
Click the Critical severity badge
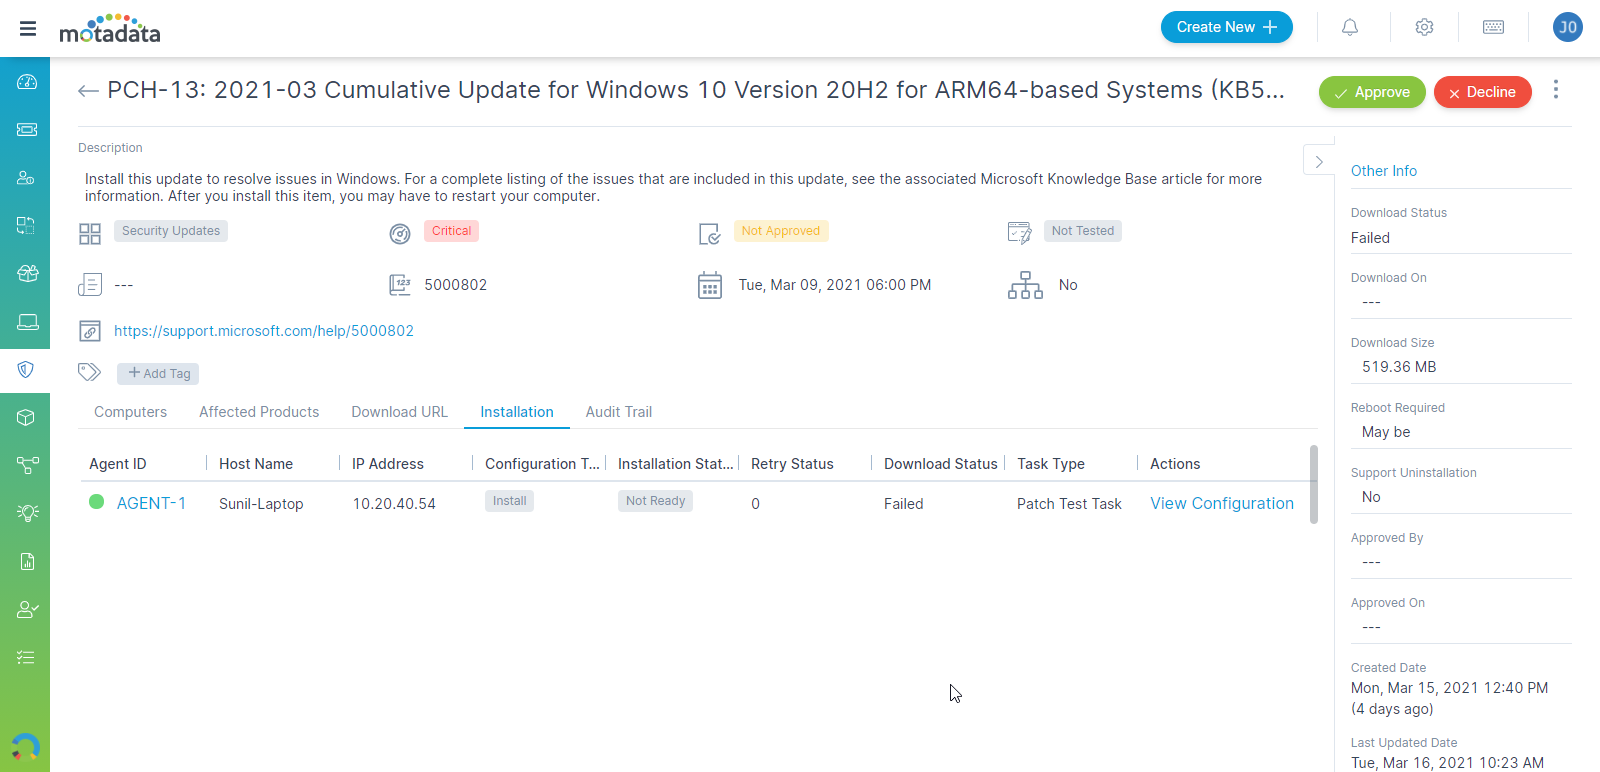tap(451, 231)
